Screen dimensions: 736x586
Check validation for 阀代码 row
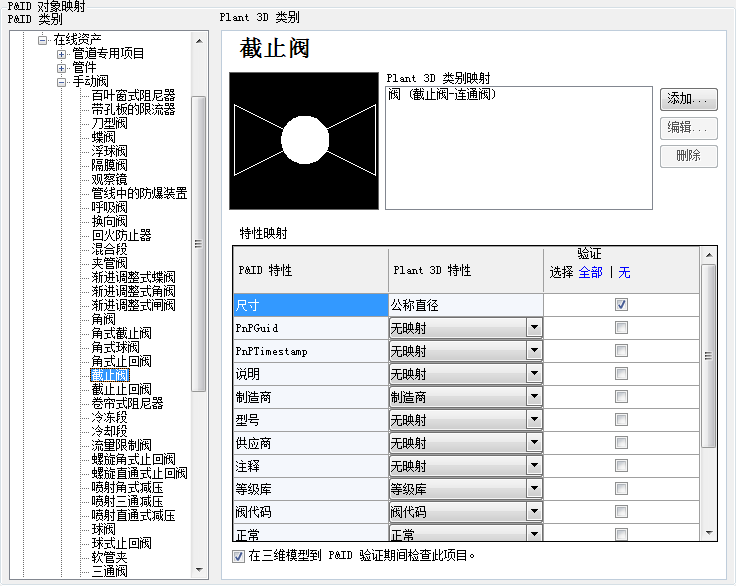621,511
